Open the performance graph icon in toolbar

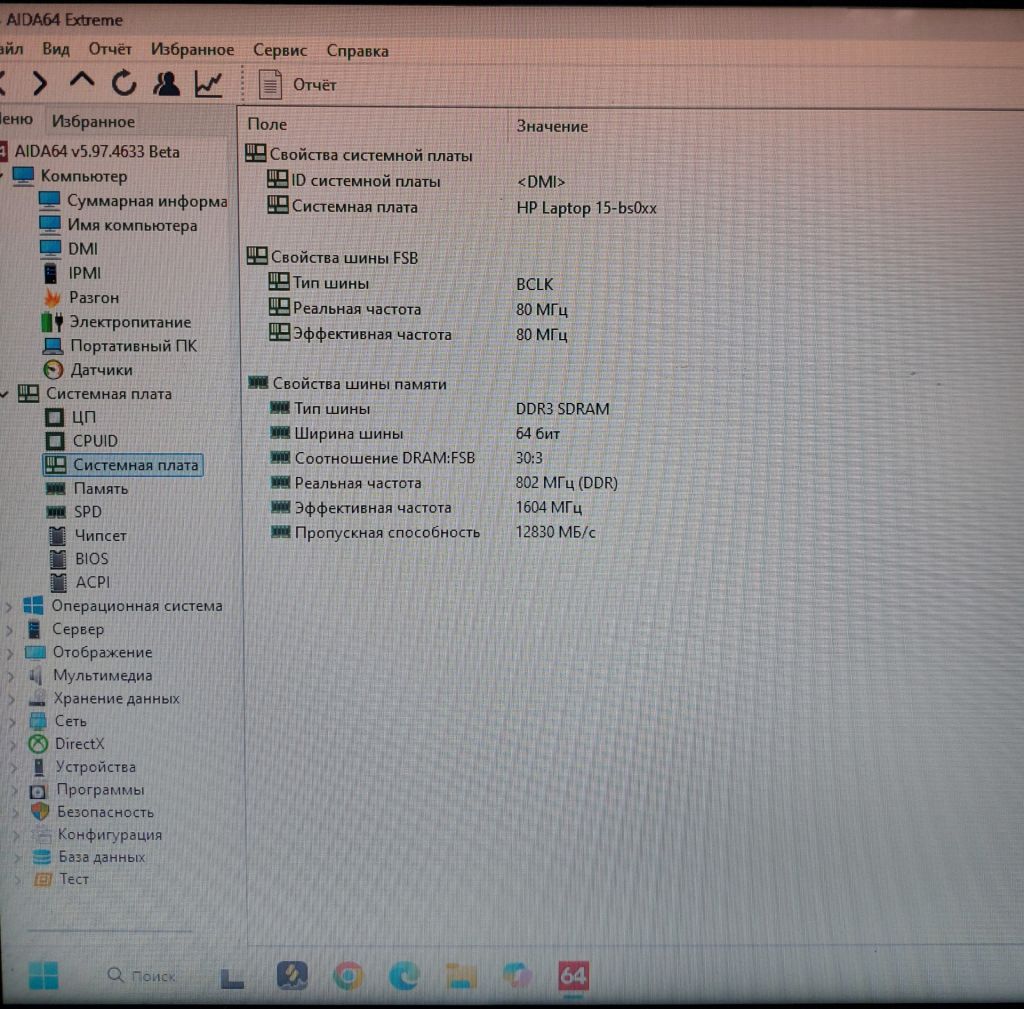tap(209, 84)
